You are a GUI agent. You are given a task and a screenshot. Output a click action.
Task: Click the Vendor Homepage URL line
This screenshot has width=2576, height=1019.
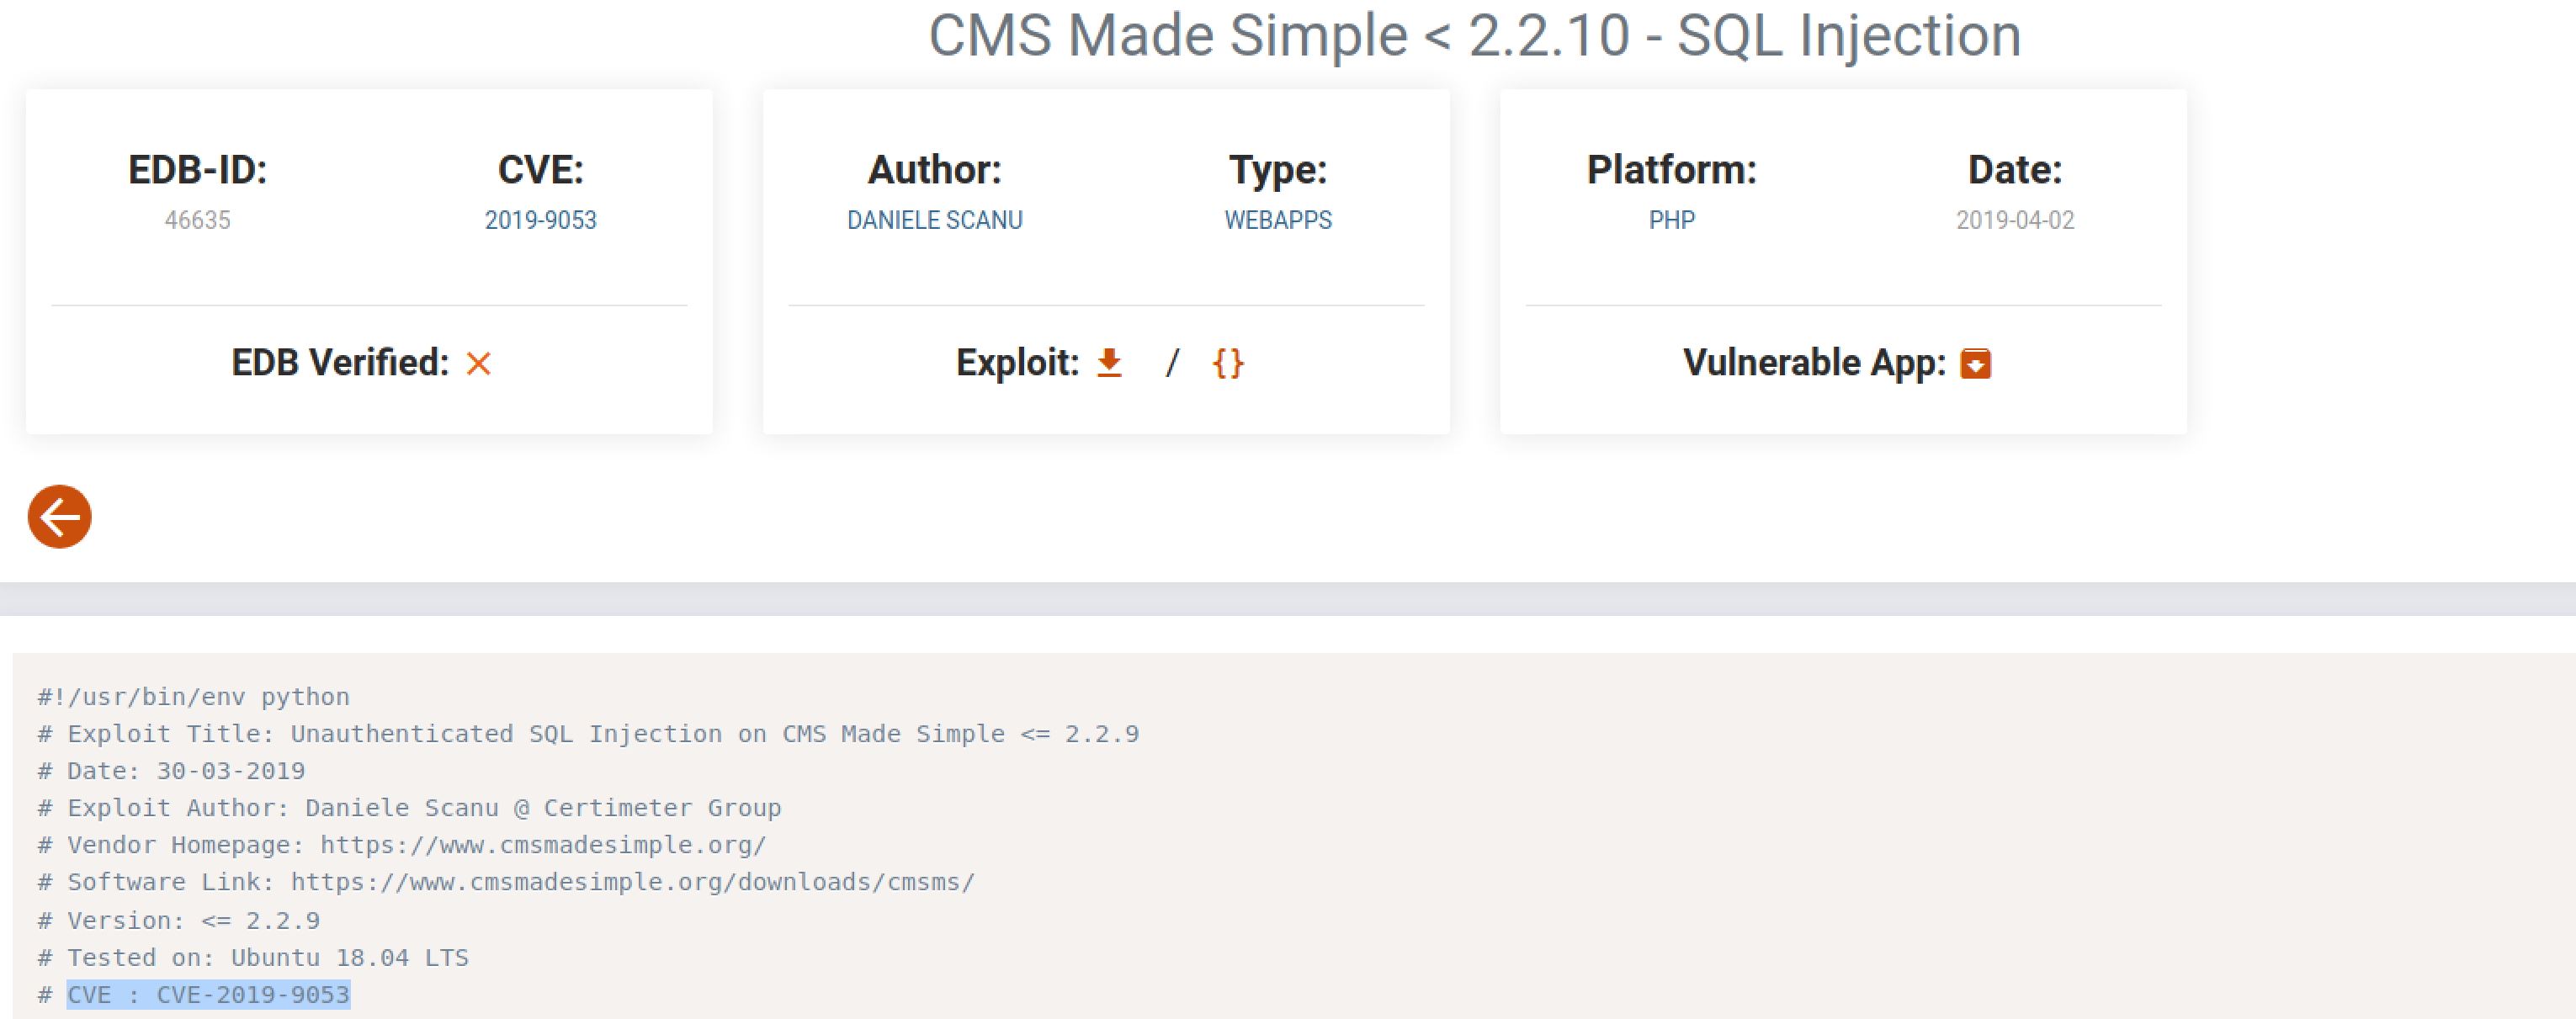coord(402,845)
